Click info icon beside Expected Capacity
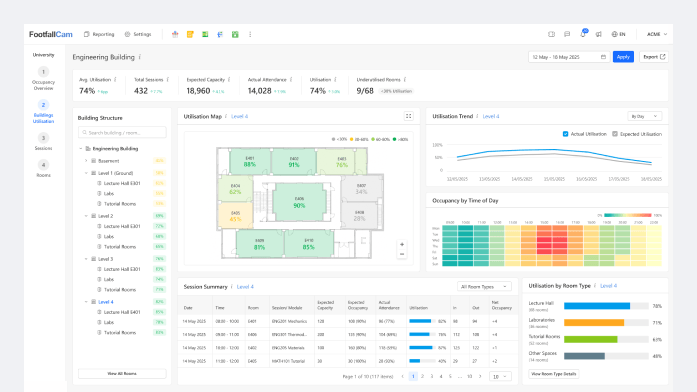Viewport: 697px width, 392px height. (229, 80)
